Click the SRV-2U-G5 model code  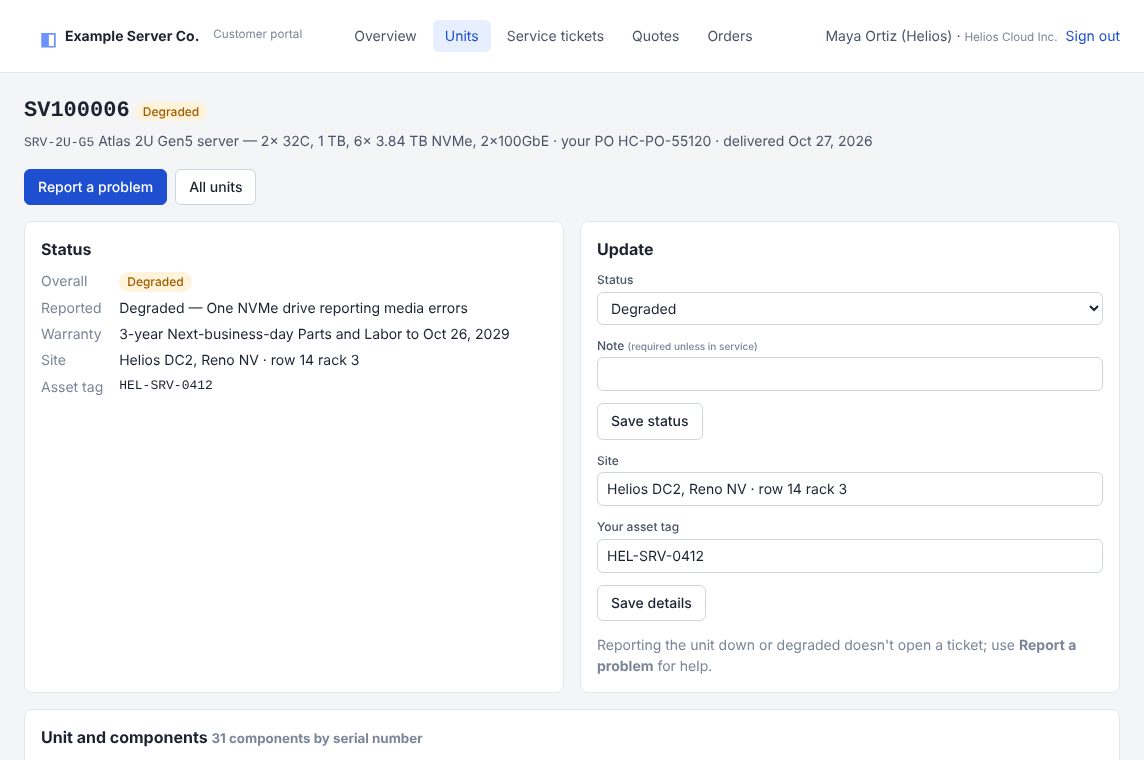(x=59, y=141)
